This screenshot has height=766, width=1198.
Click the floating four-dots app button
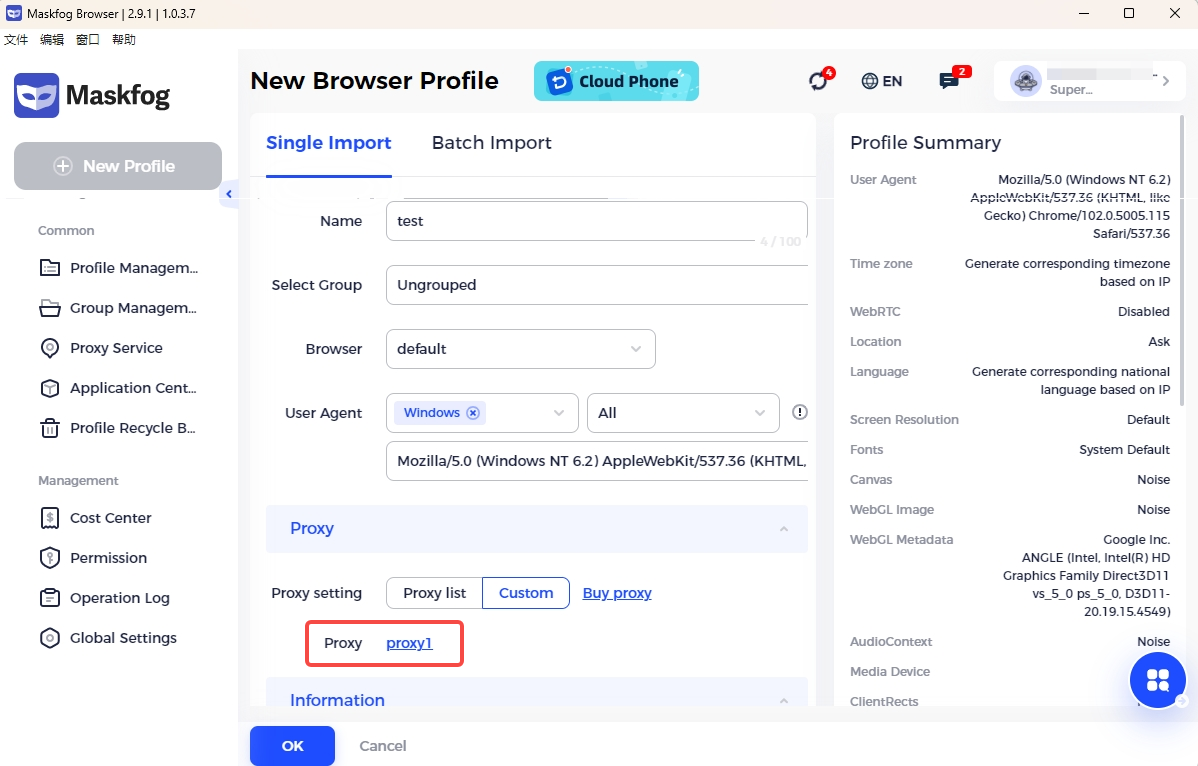(x=1158, y=680)
